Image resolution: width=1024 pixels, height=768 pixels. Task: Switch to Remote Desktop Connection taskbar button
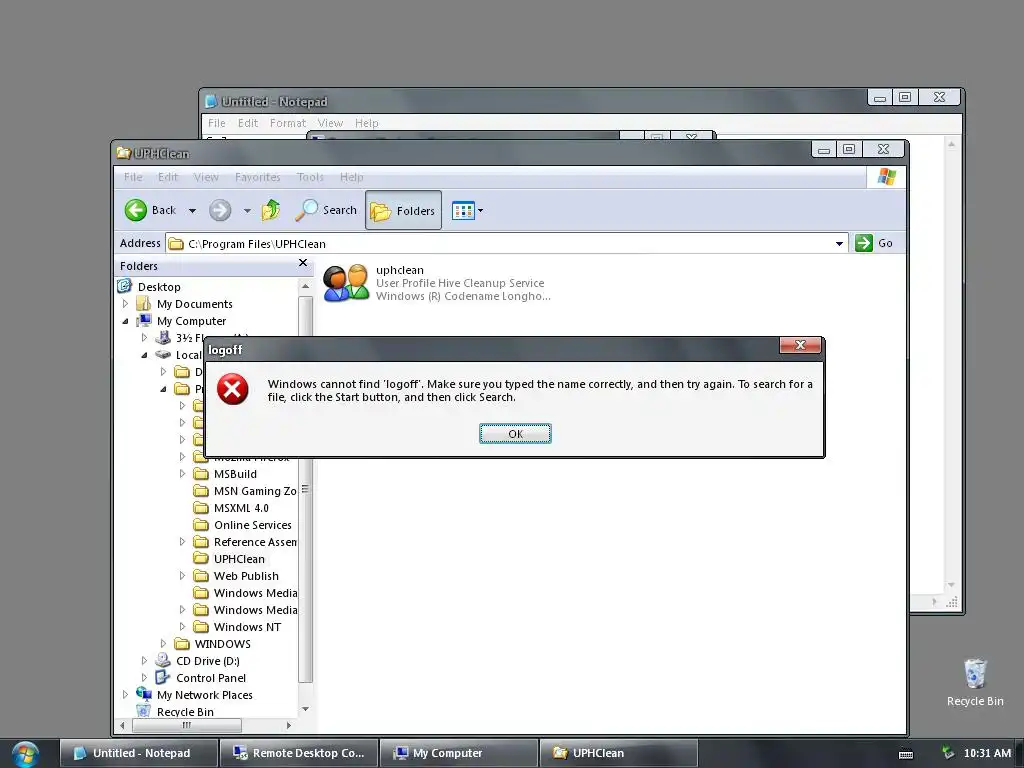click(x=299, y=753)
